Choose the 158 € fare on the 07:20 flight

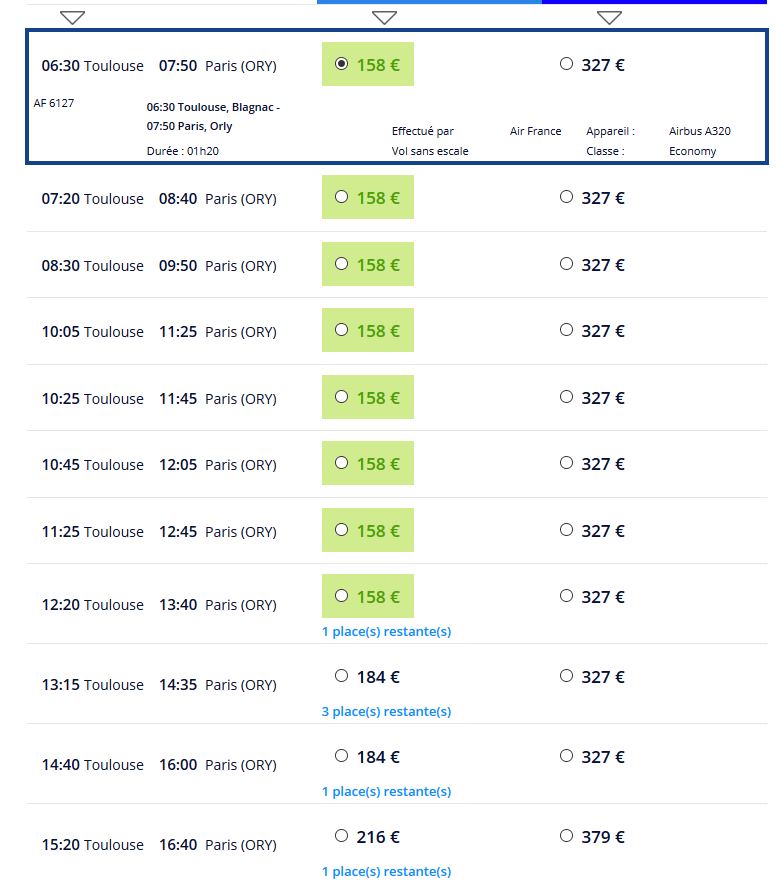[x=343, y=197]
